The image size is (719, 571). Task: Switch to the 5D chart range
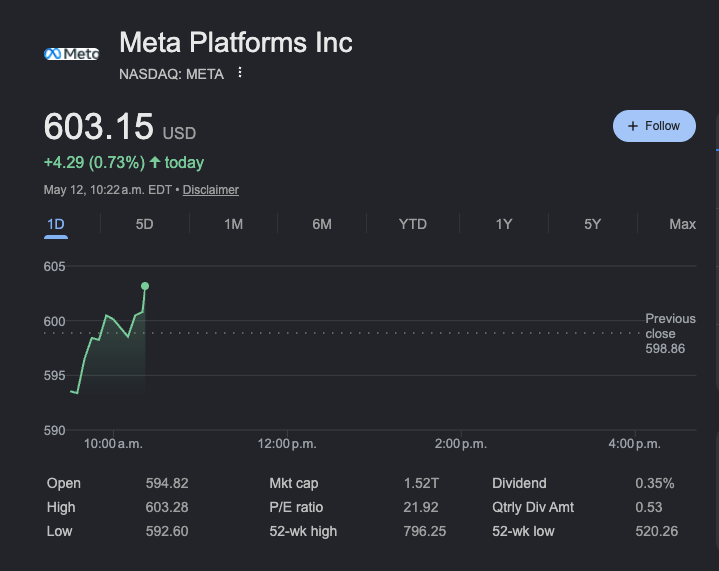(144, 224)
